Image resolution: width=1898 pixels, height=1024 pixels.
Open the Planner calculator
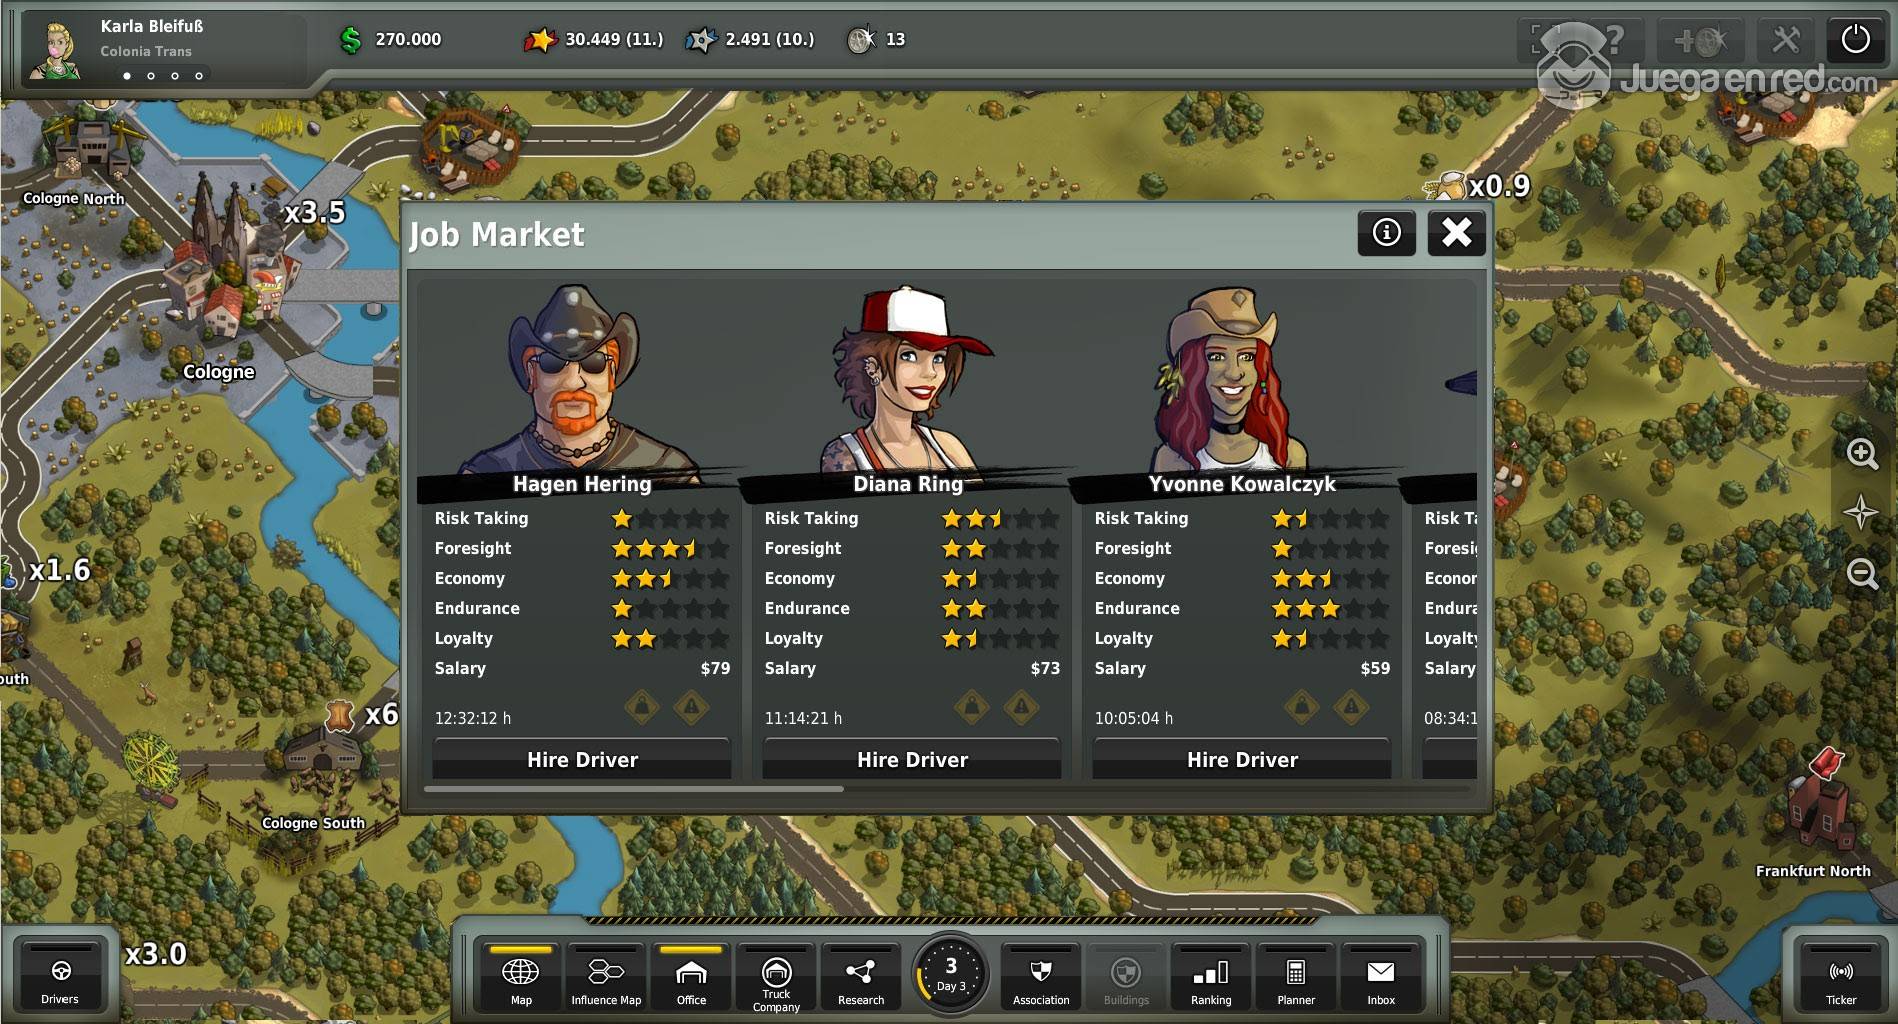[x=1296, y=978]
